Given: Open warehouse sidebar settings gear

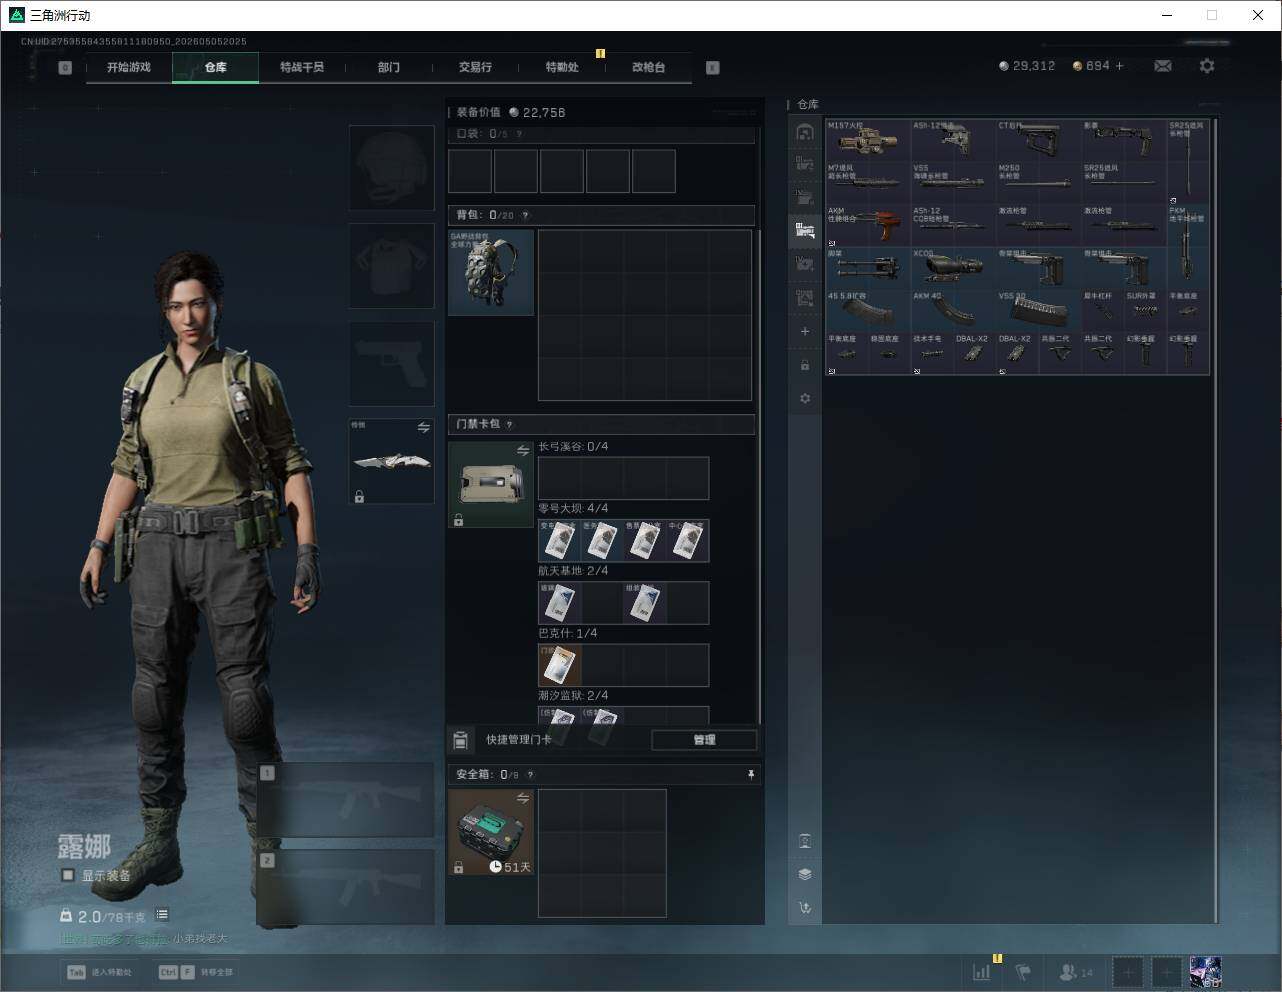Looking at the screenshot, I should pos(805,398).
